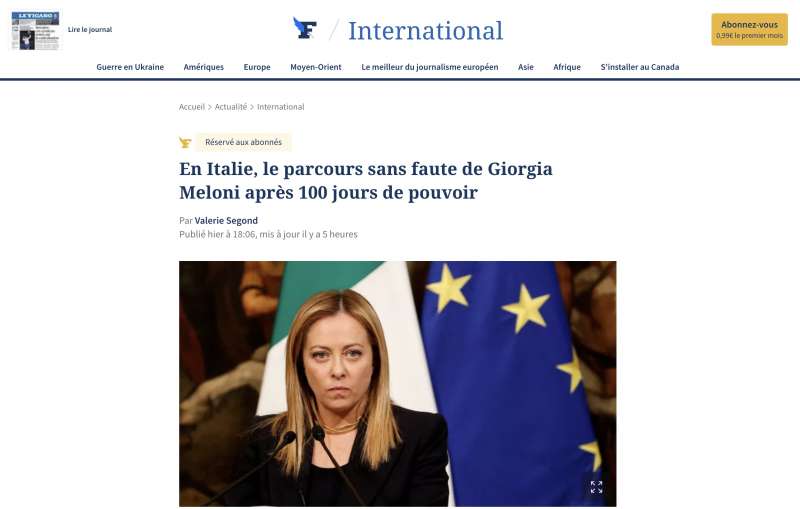Image resolution: width=800 pixels, height=509 pixels.
Task: Click the International breadcrumb link
Action: [281, 107]
